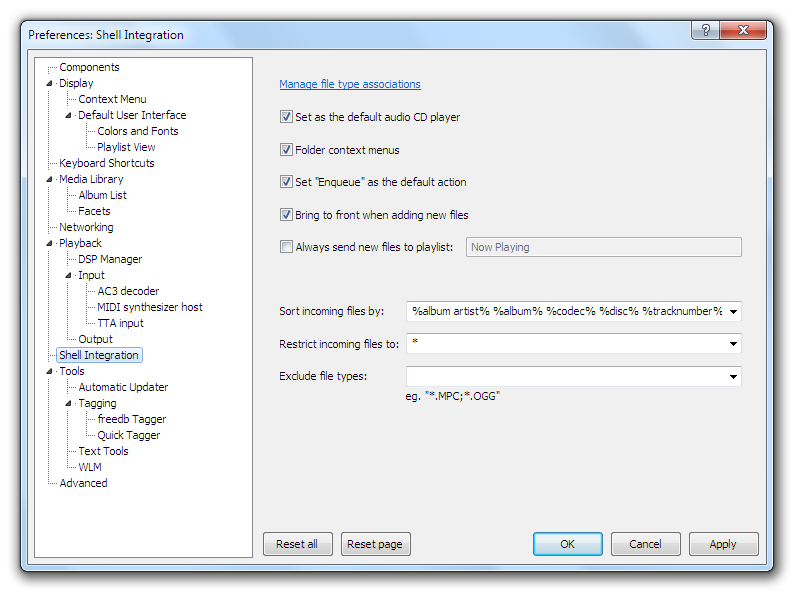Collapse the Tagging tree node
Image resolution: width=794 pixels, height=592 pixels.
pos(69,403)
